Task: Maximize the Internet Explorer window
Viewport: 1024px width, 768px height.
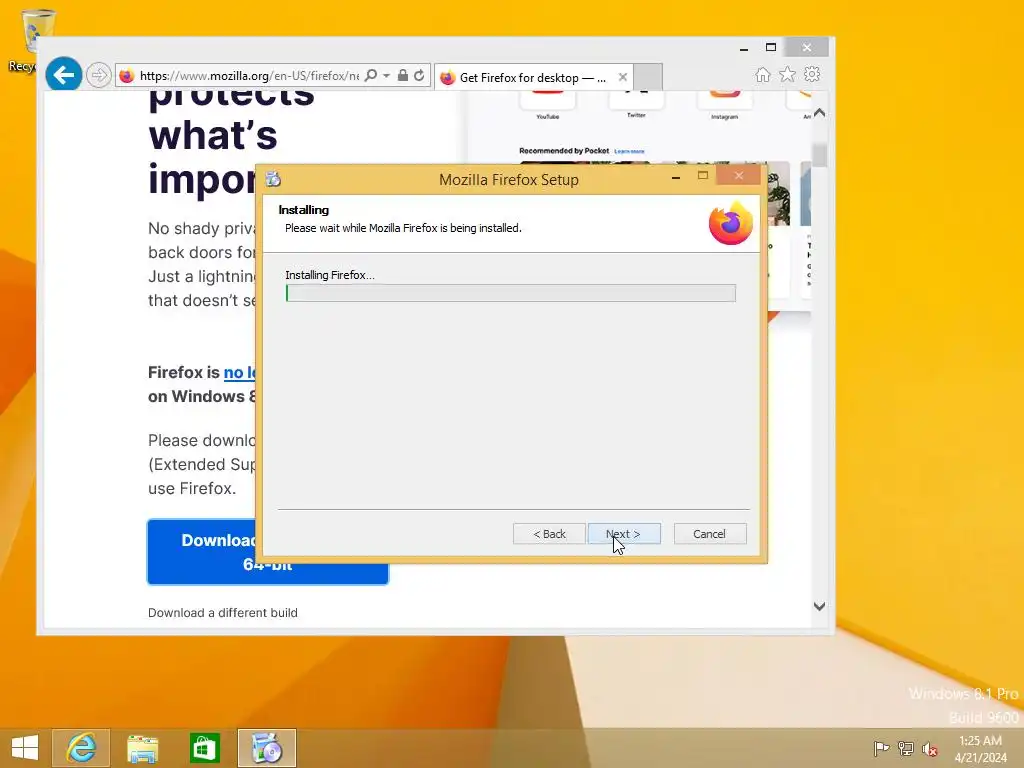Action: point(771,48)
